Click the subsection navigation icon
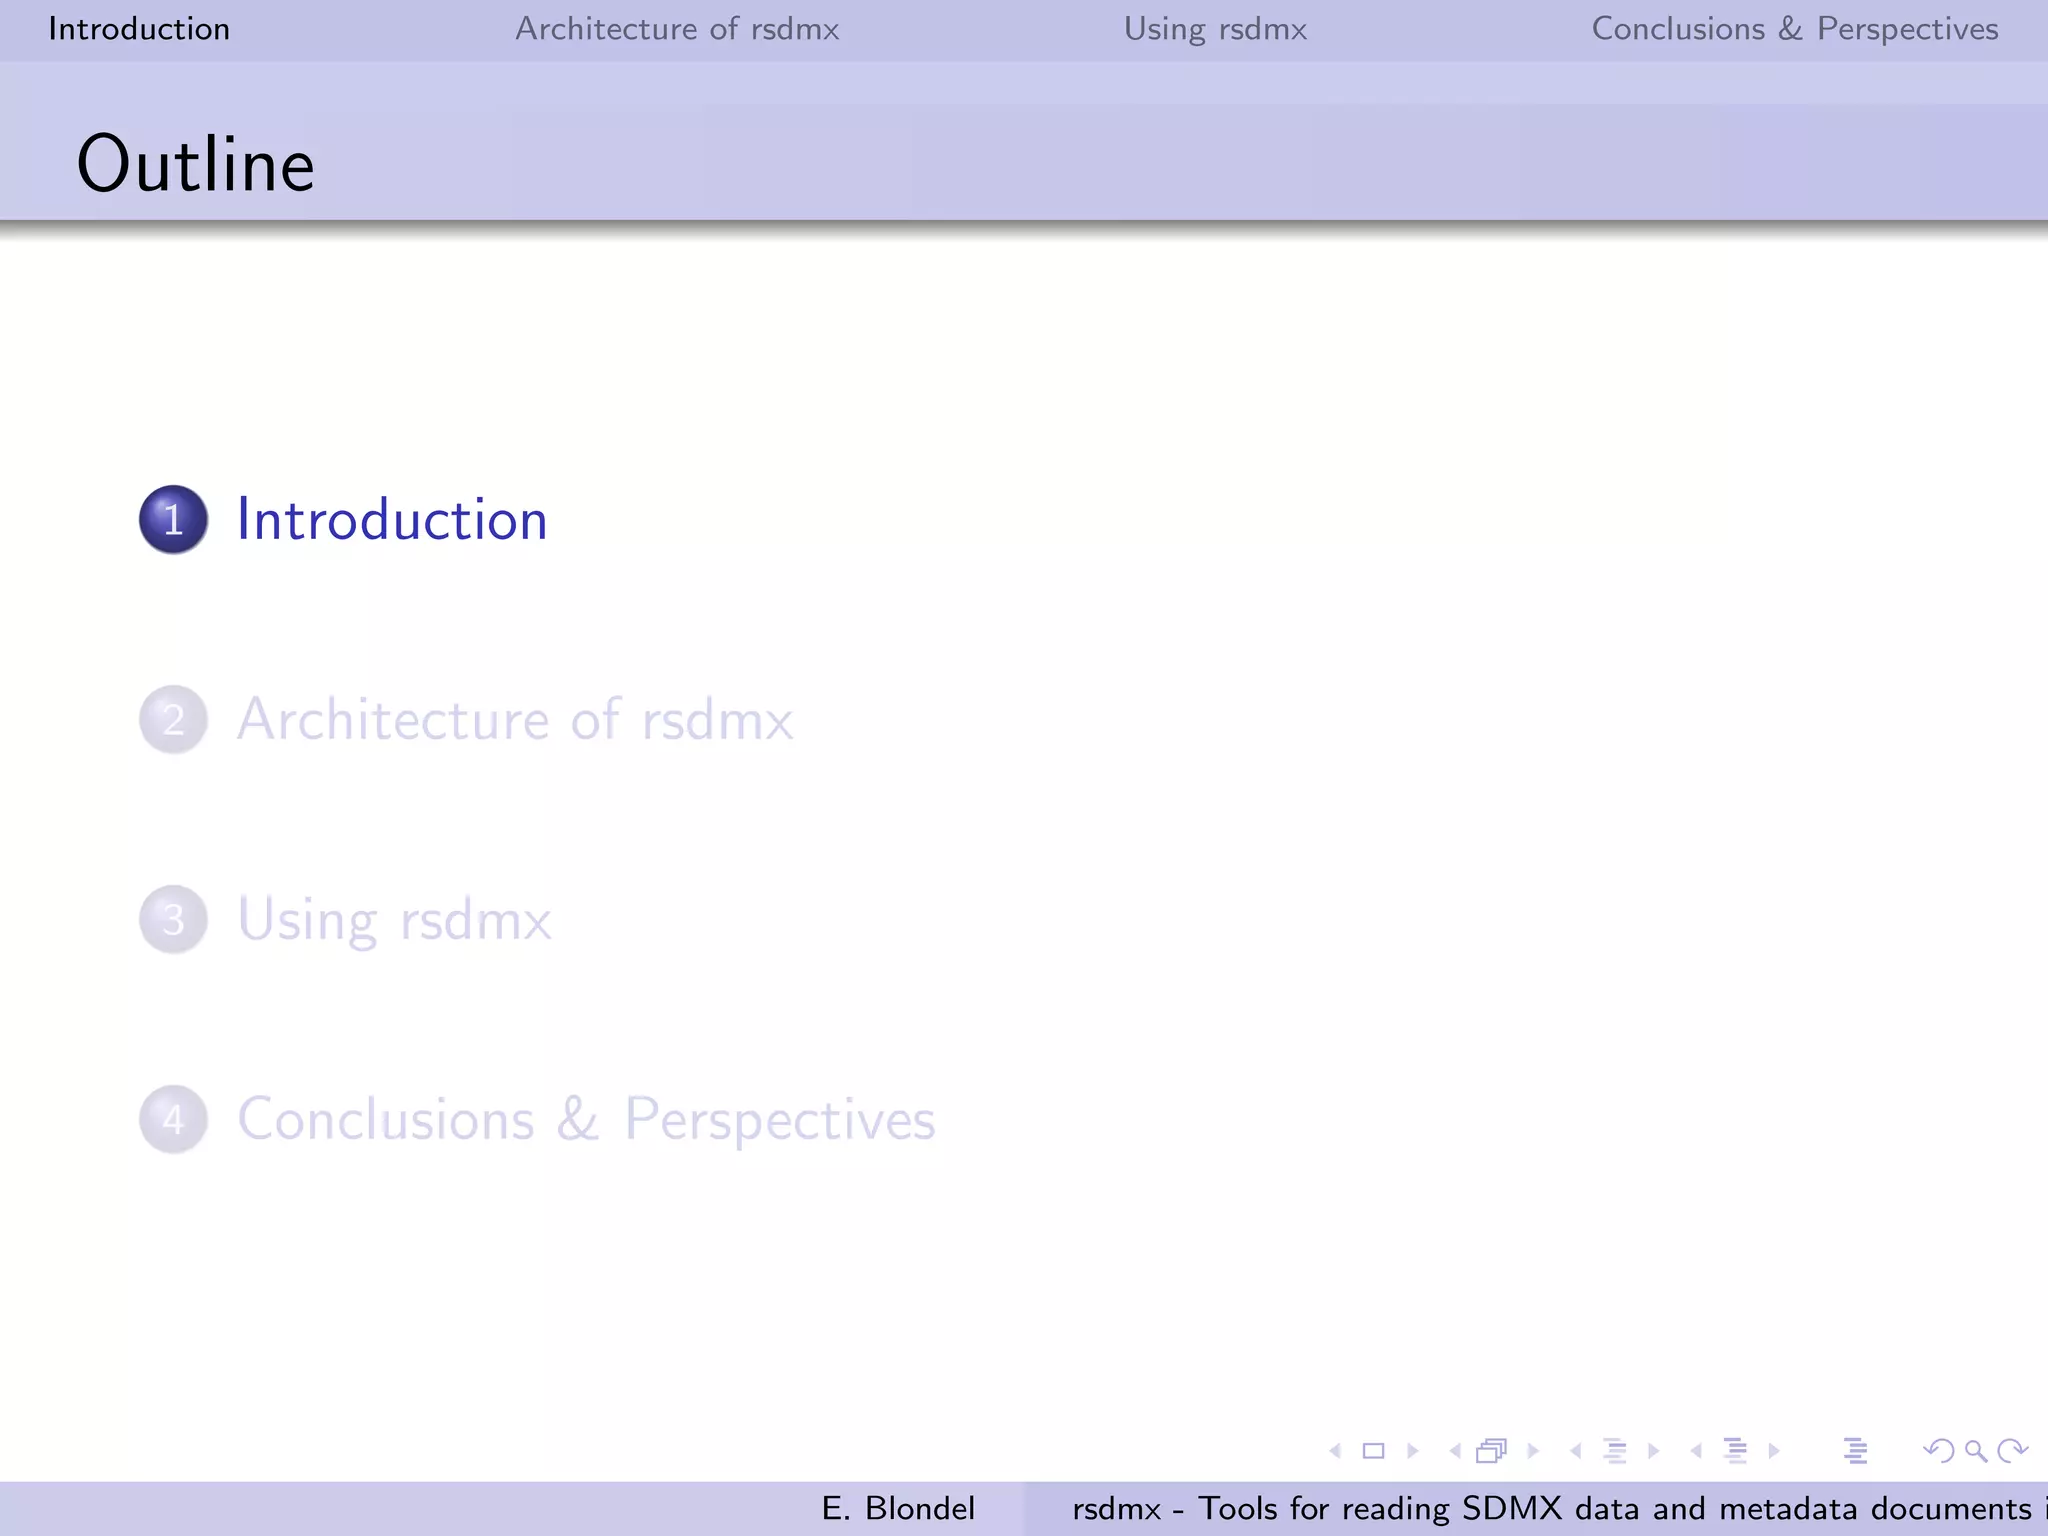This screenshot has width=2048, height=1536. click(x=1615, y=1451)
